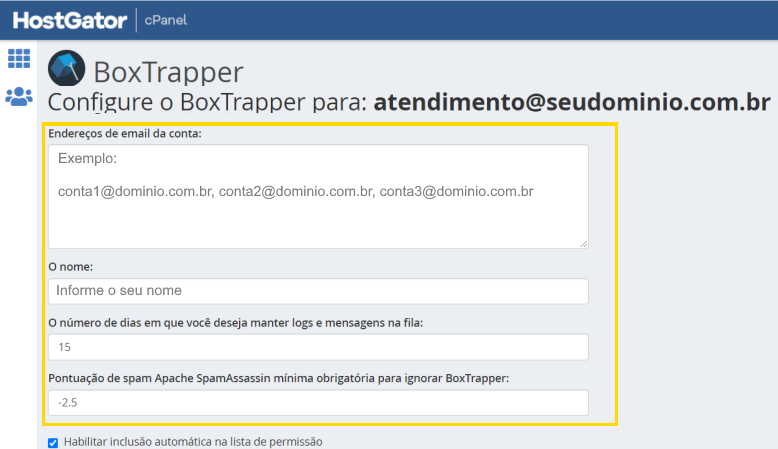Click the 'Pontuação de spam Apache SpamAssassin' label
The image size is (778, 449).
278,378
